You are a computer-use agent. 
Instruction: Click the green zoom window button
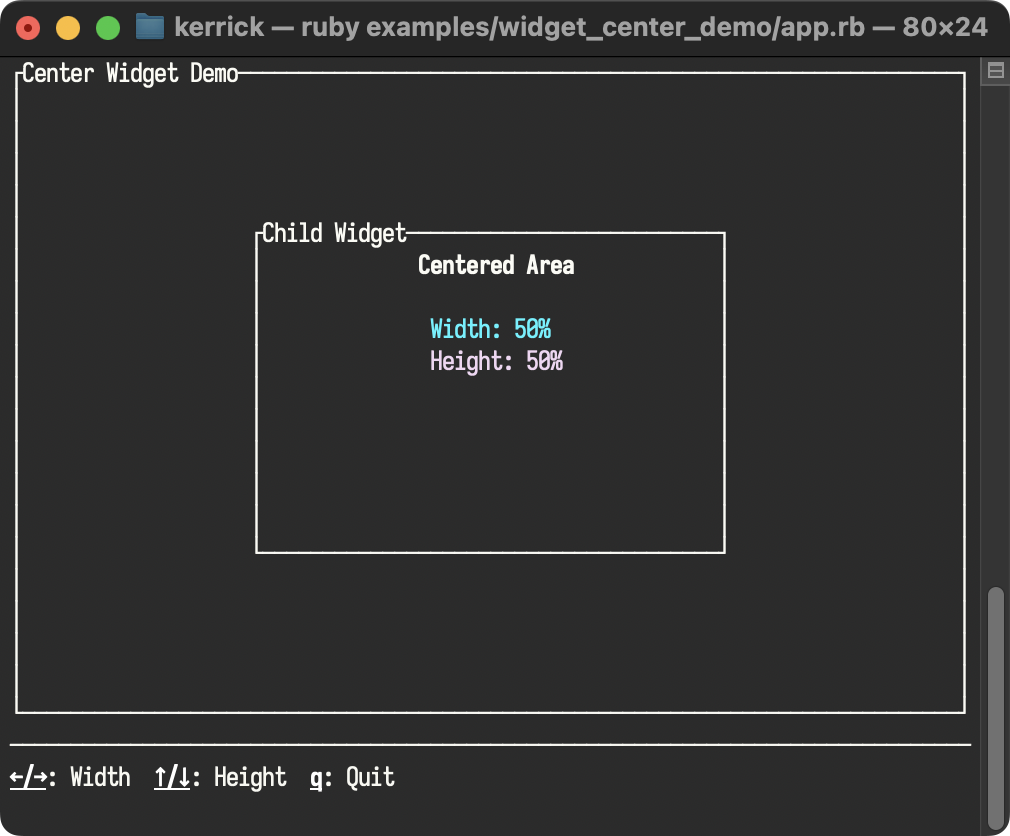pyautogui.click(x=108, y=28)
